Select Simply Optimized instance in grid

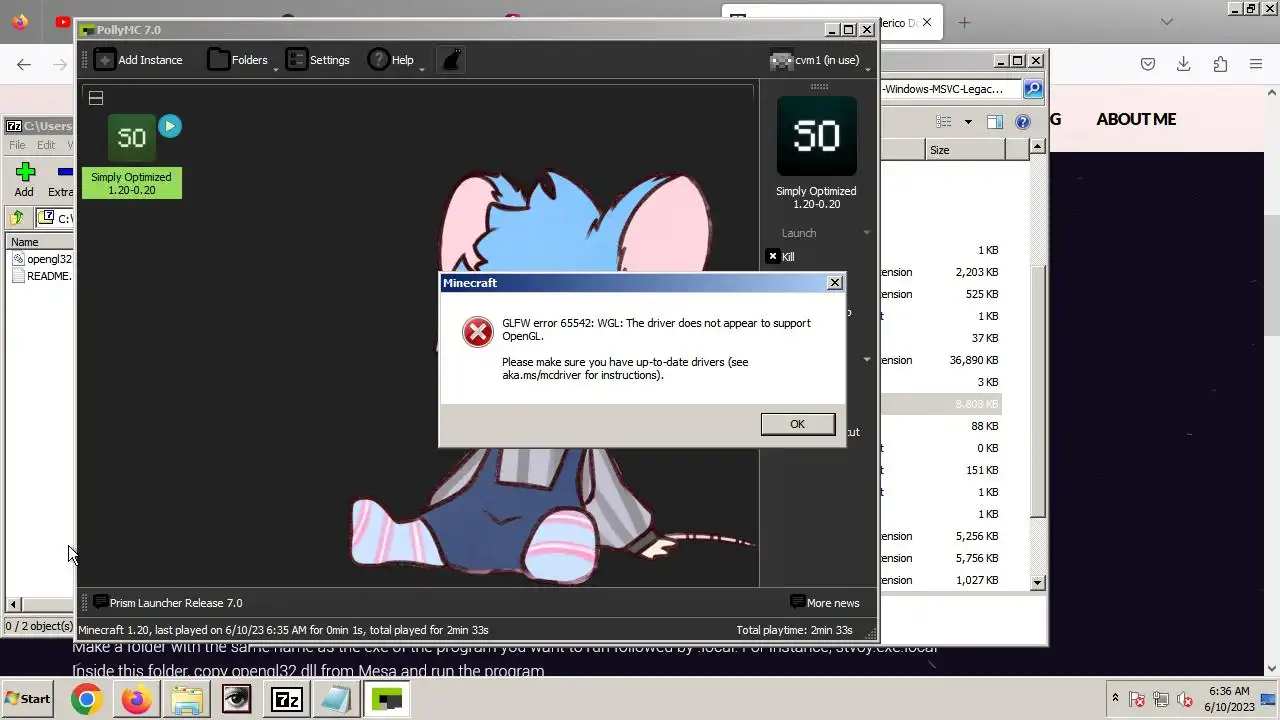pos(132,157)
